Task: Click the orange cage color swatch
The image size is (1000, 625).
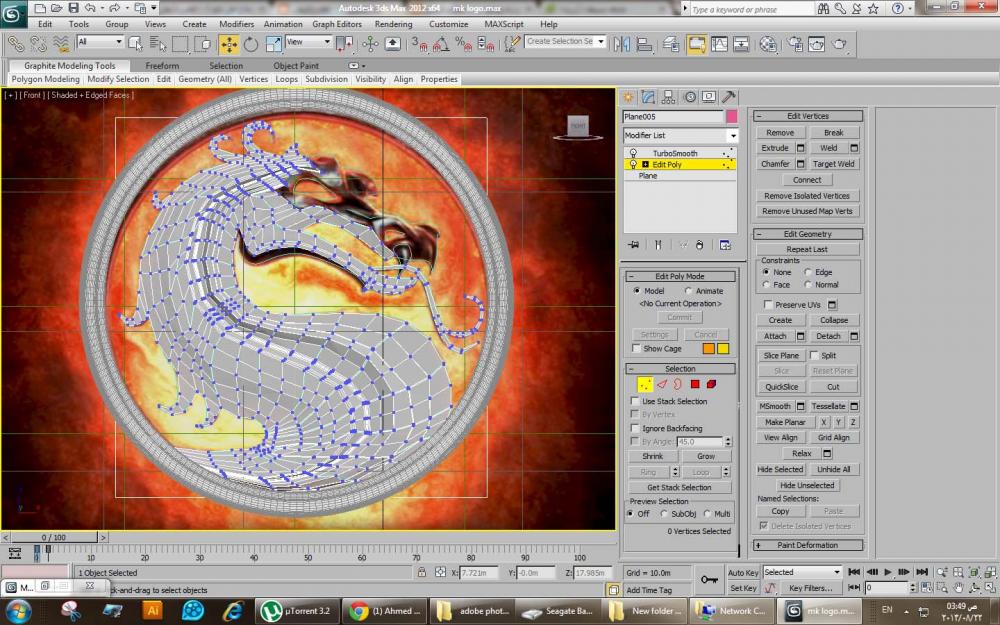Action: [x=709, y=348]
